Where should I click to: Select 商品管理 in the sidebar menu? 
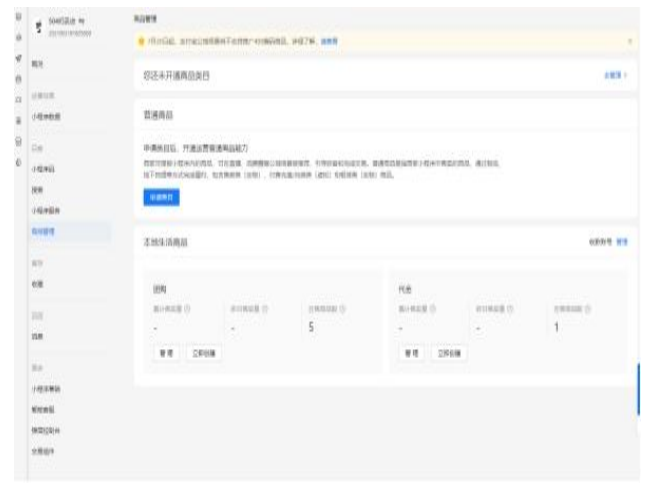click(43, 231)
